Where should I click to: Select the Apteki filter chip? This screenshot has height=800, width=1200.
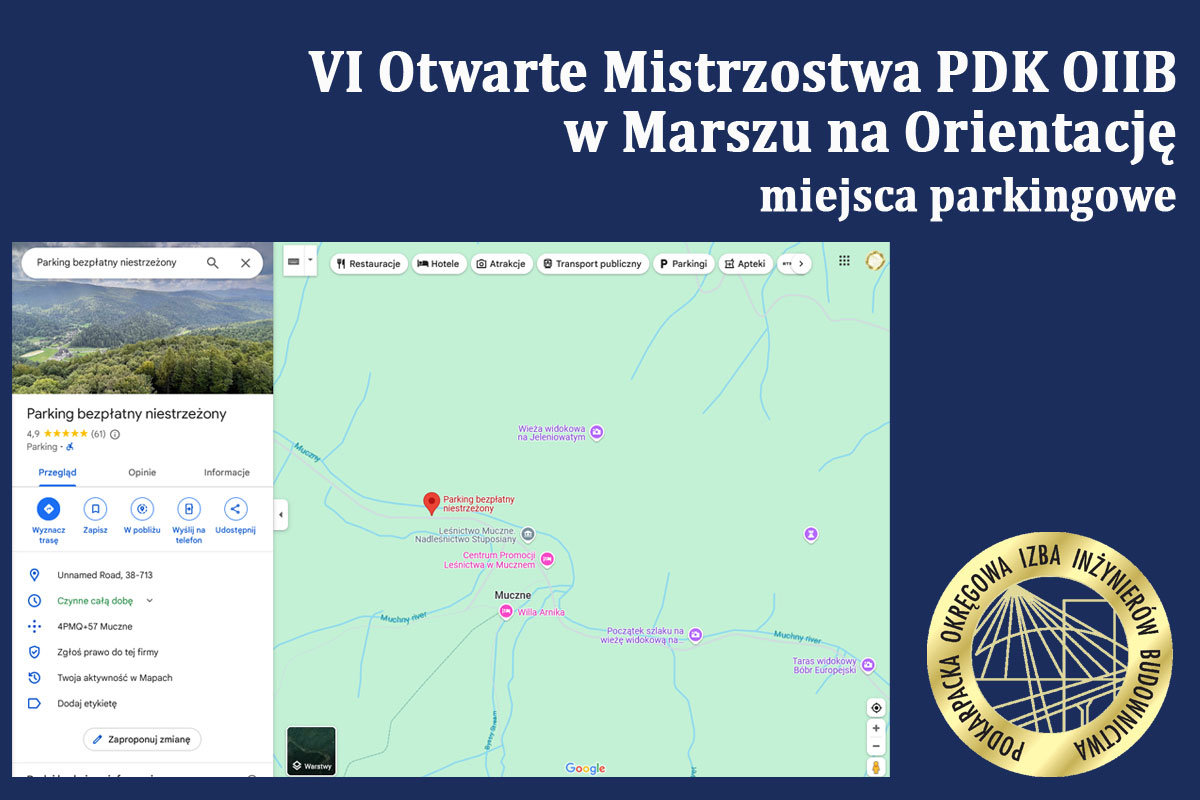point(745,264)
